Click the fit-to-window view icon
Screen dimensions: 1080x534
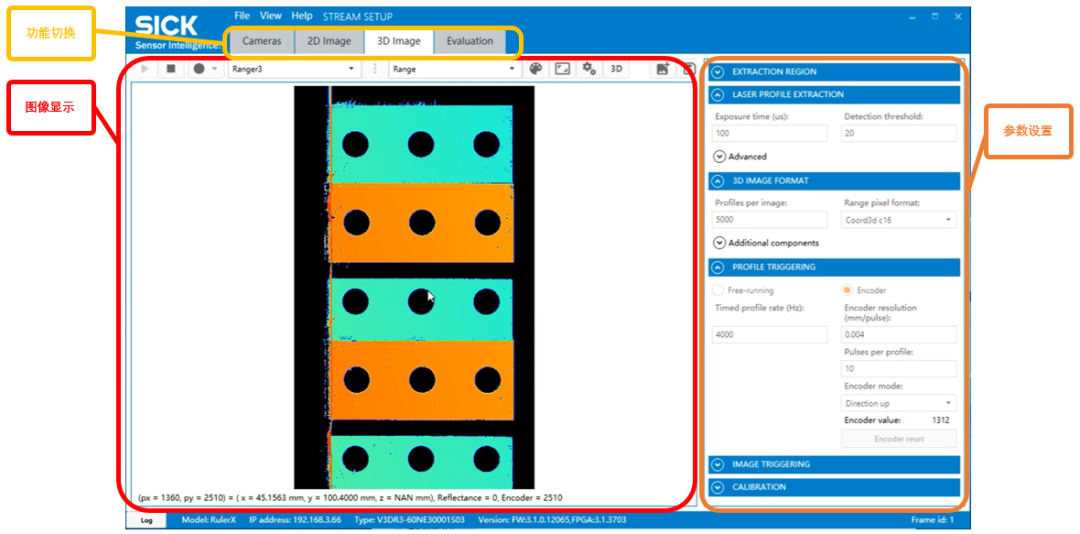point(563,69)
